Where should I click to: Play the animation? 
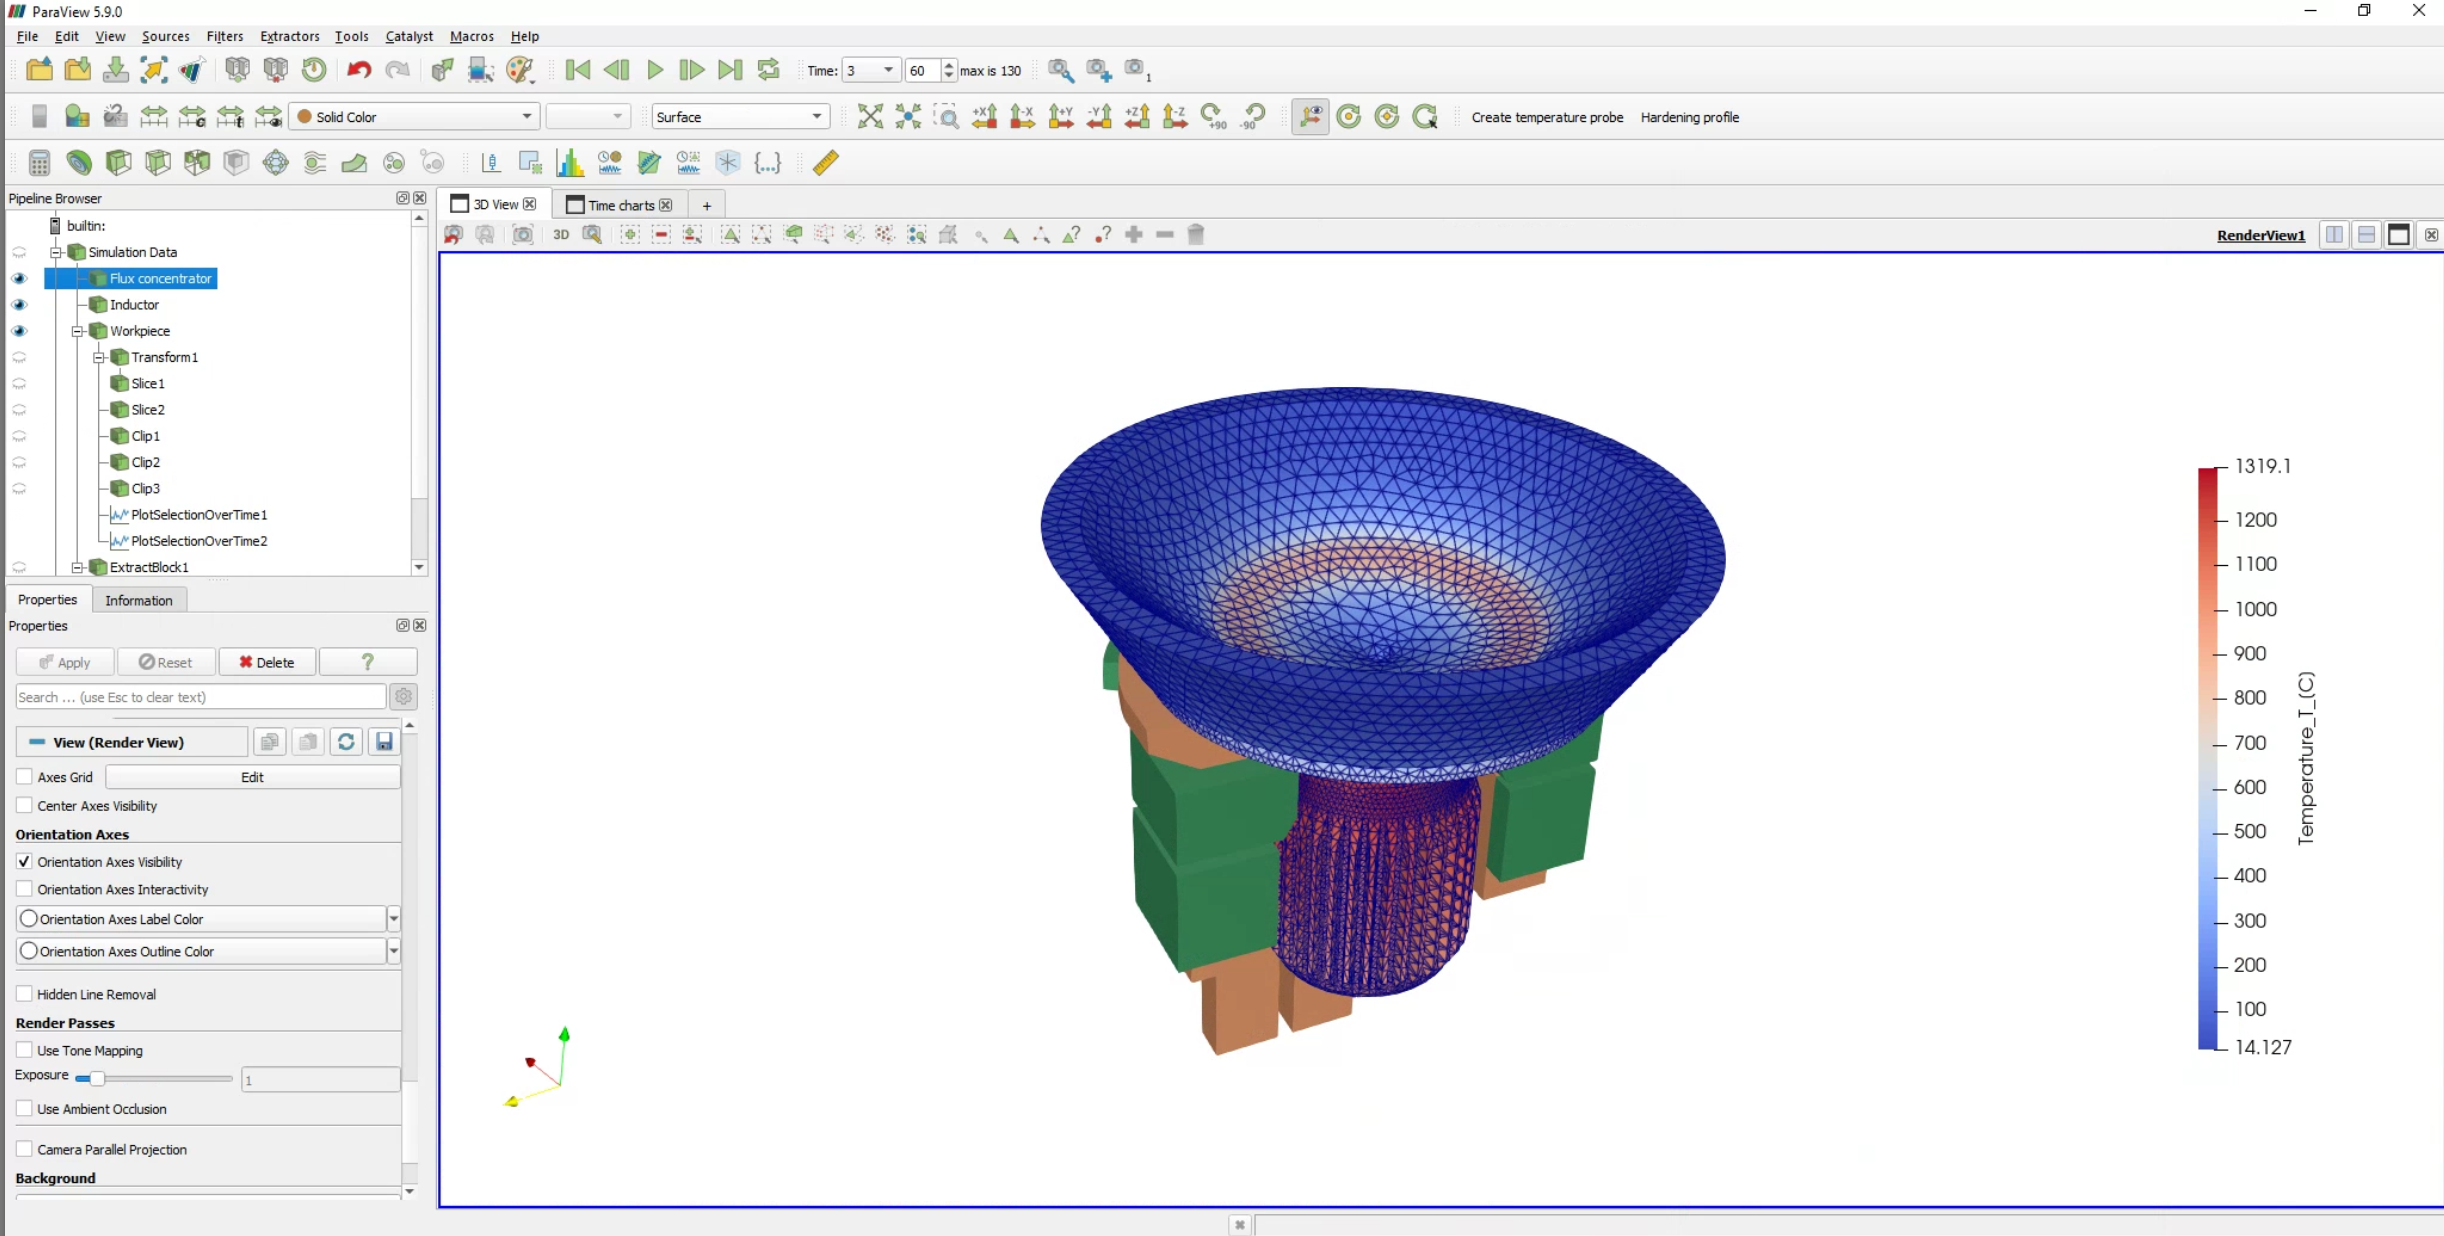click(x=655, y=70)
